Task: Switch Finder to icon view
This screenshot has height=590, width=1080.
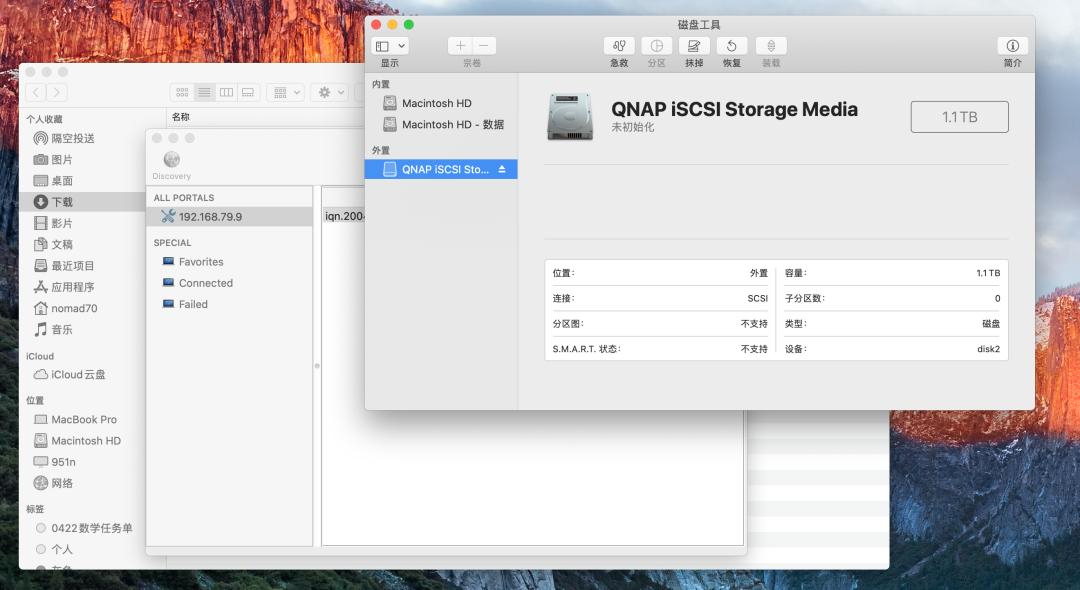Action: point(182,92)
